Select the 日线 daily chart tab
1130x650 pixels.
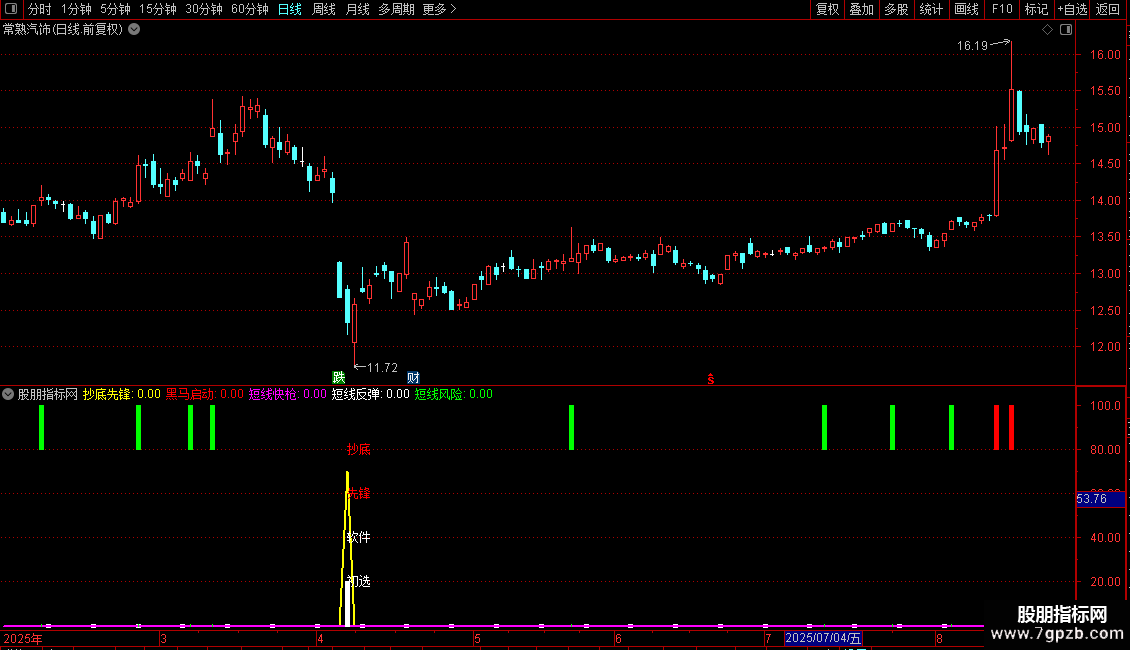290,9
